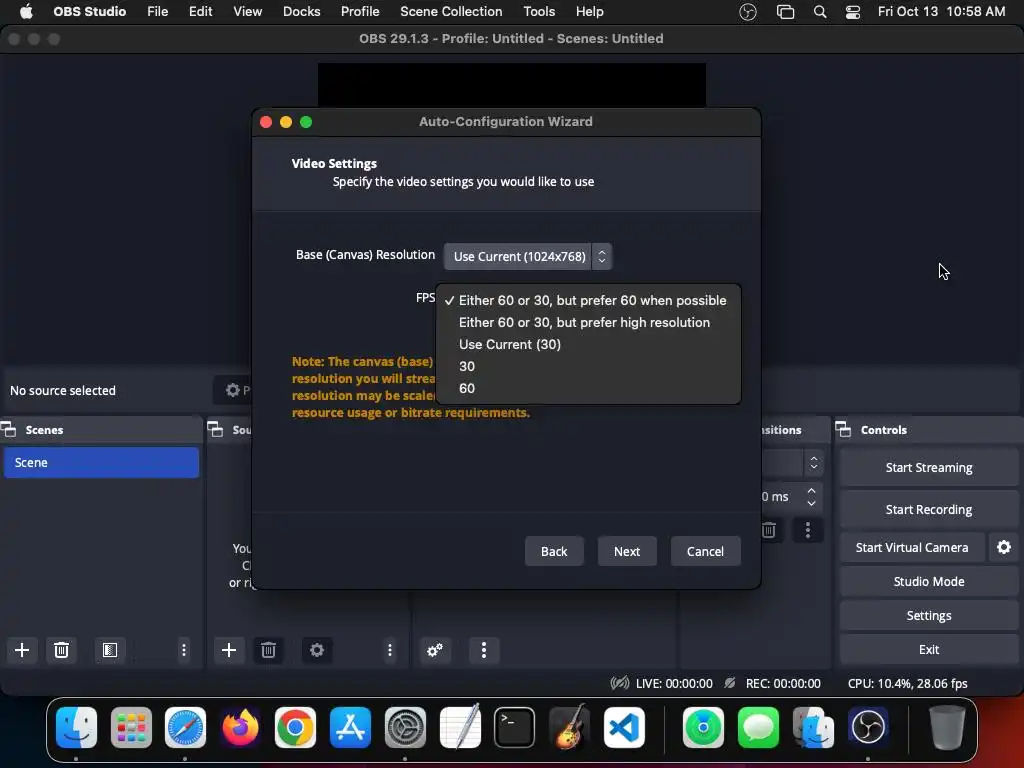Choose 'prefer high resolution' FPS option

588,323
